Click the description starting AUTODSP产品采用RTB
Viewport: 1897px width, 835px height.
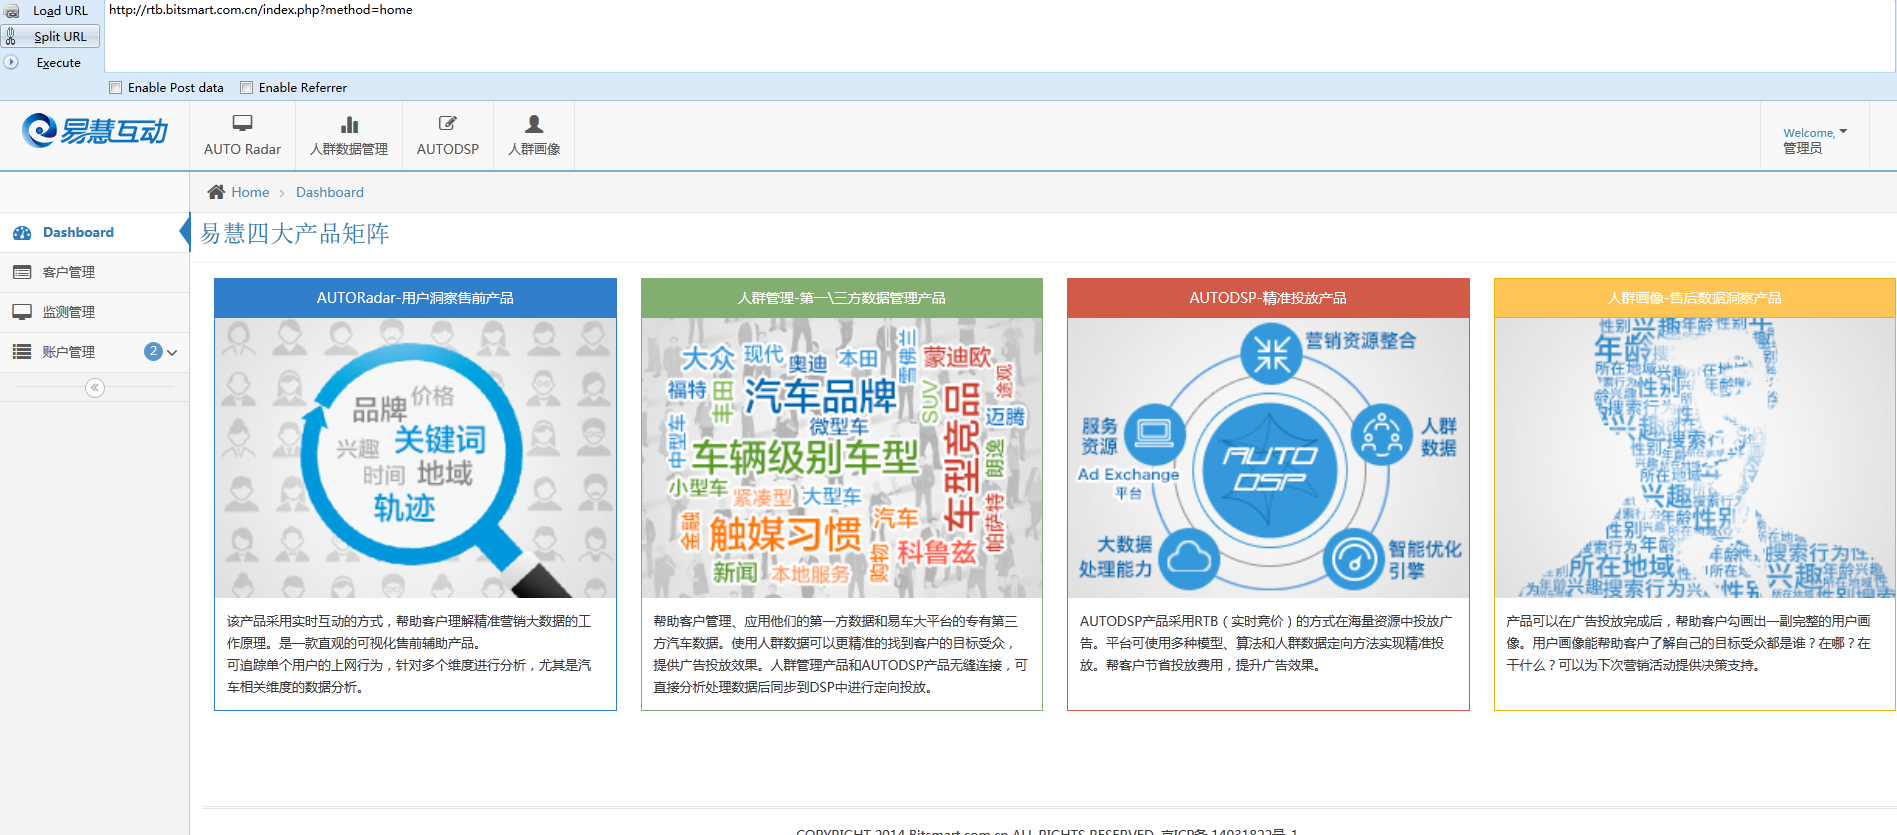tap(1266, 643)
